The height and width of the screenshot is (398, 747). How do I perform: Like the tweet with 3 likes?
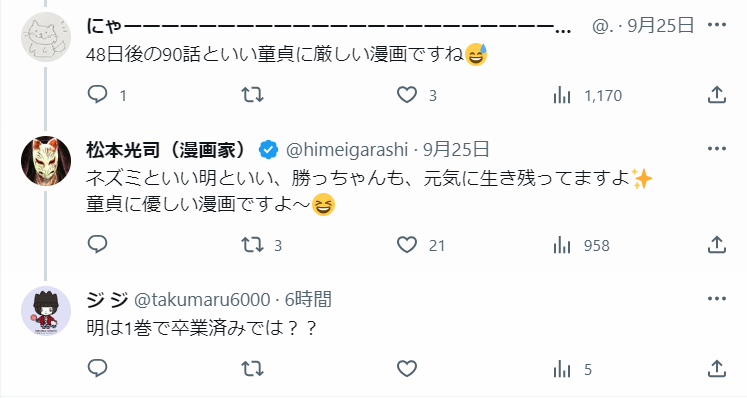tap(407, 95)
